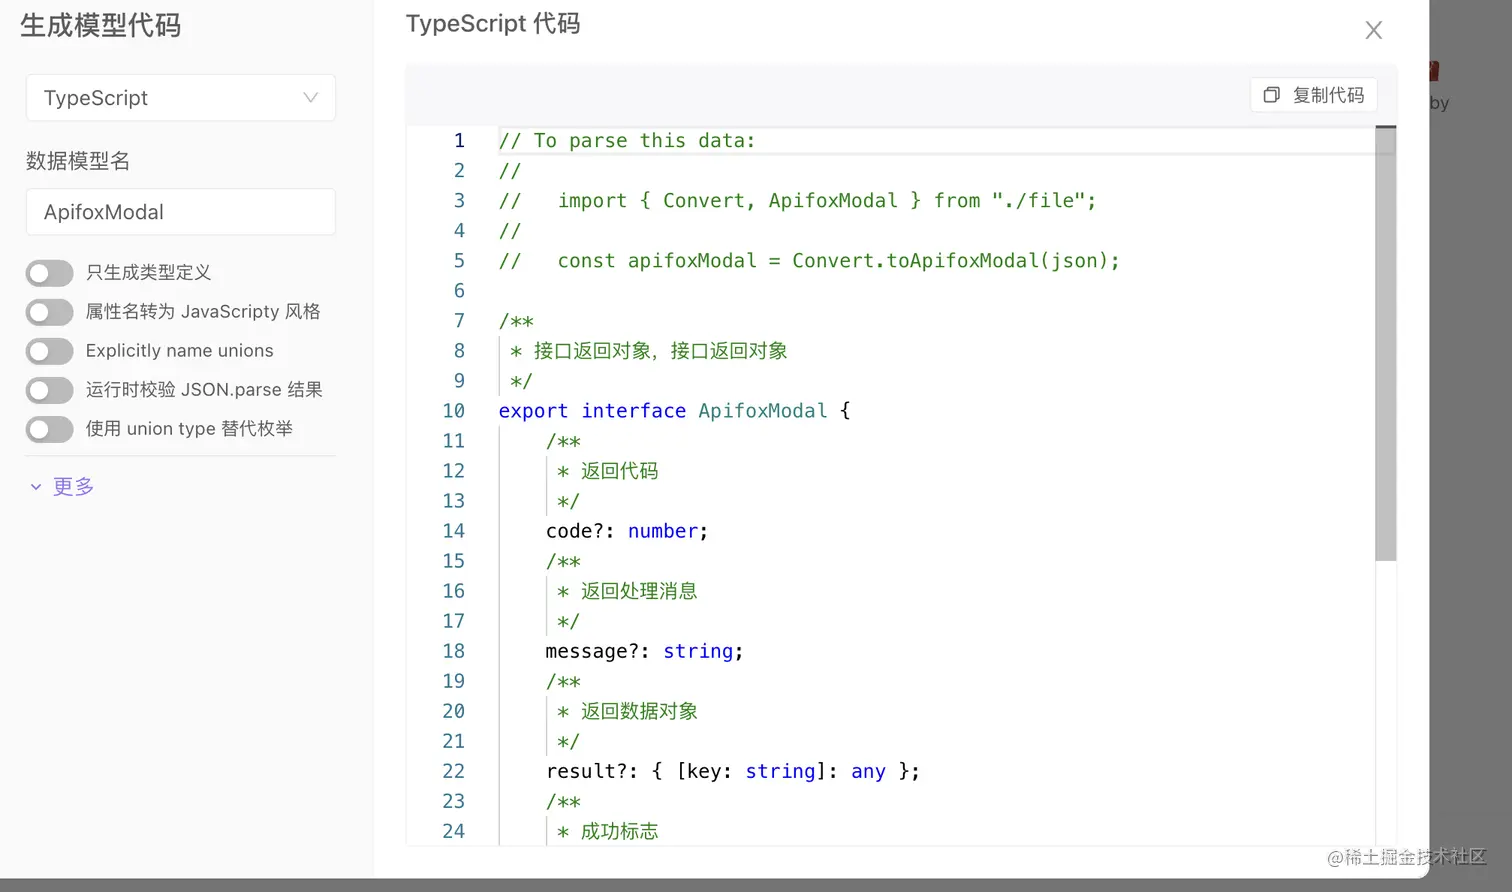Screen dimensions: 1512x892
Task: Click the '// To parse this data:' comment
Action: pyautogui.click(x=627, y=141)
